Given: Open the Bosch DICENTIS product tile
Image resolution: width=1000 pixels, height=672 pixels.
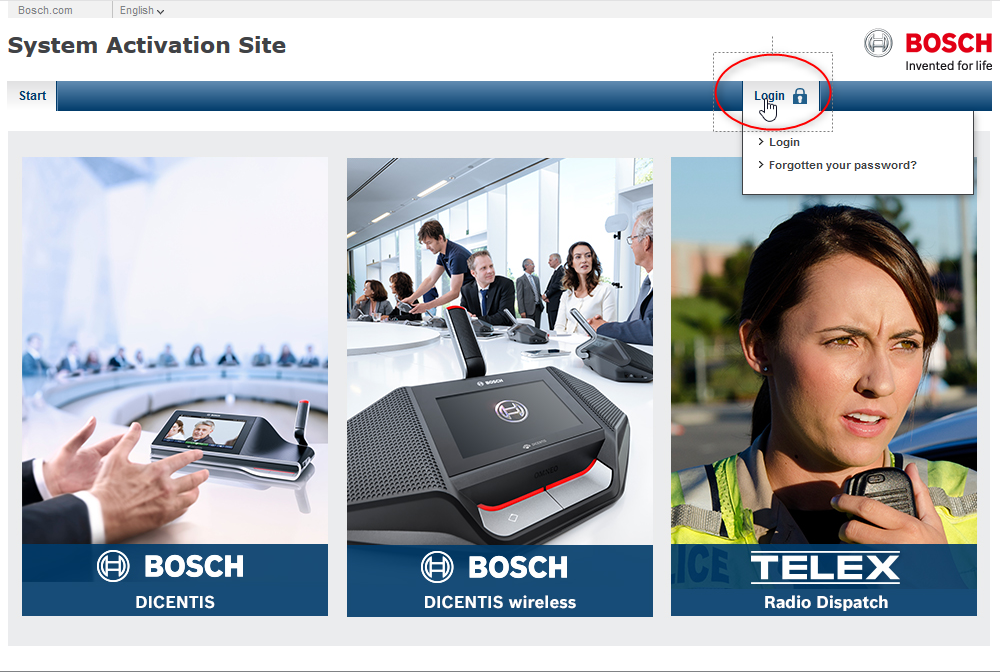Looking at the screenshot, I should [x=175, y=386].
